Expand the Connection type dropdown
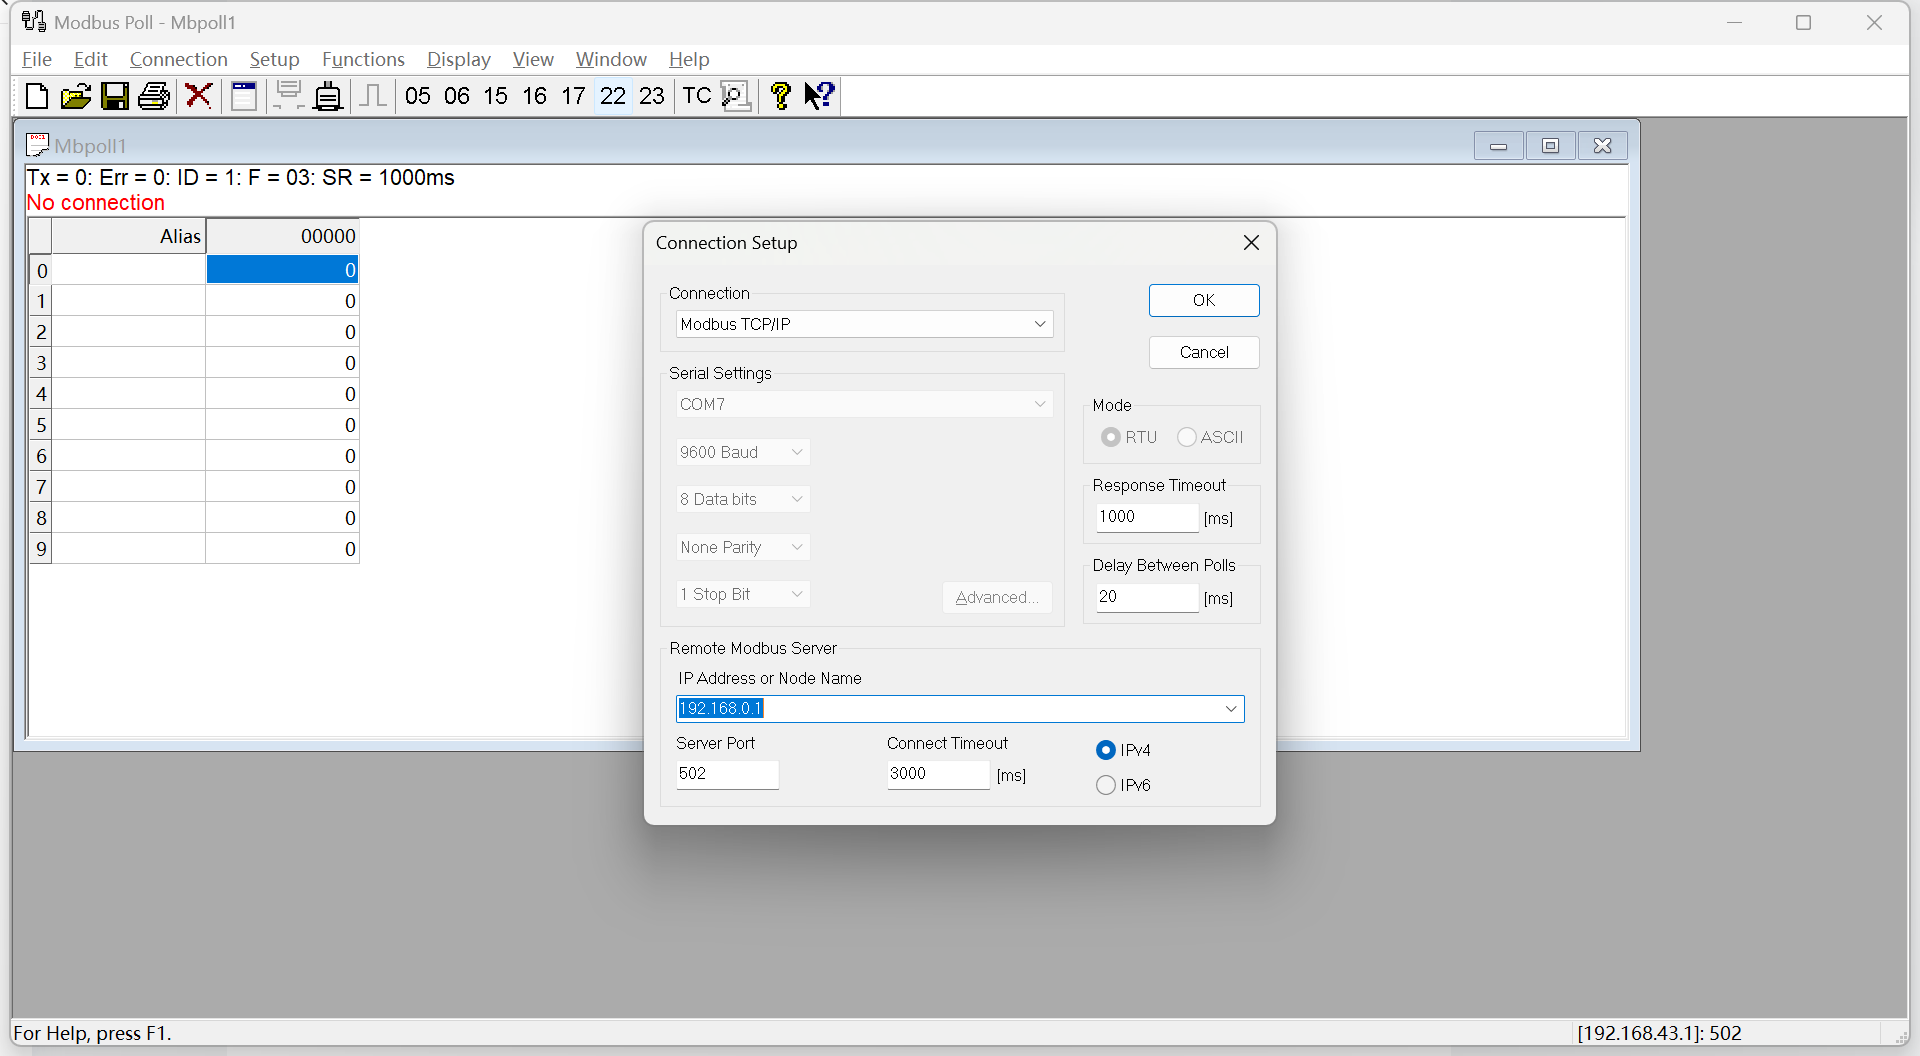 tap(1040, 324)
